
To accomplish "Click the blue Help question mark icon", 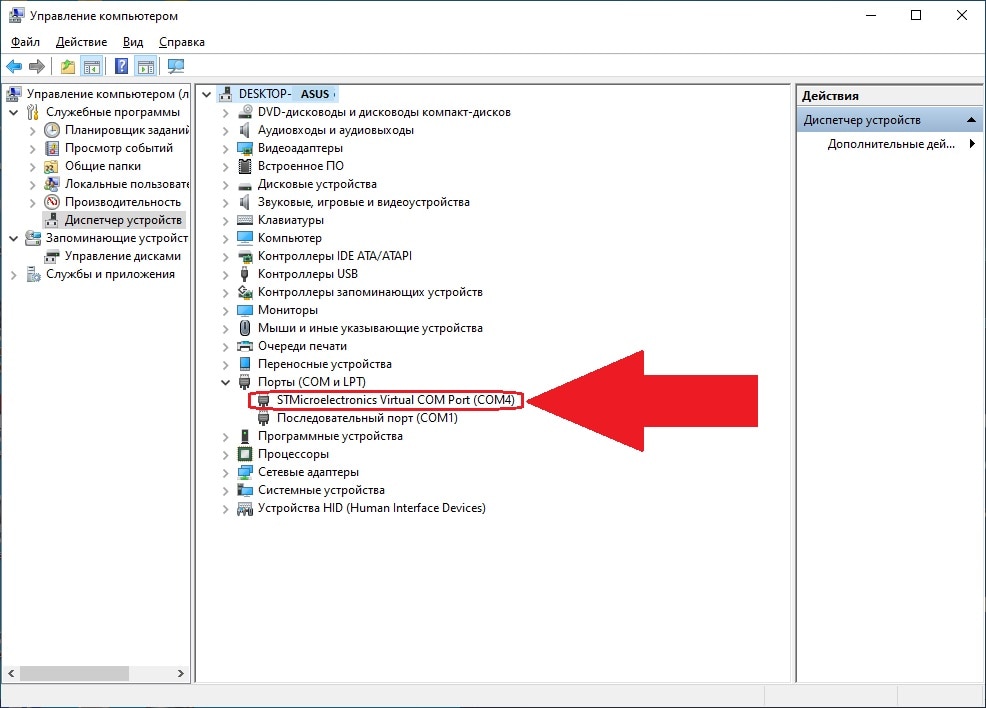I will [121, 67].
